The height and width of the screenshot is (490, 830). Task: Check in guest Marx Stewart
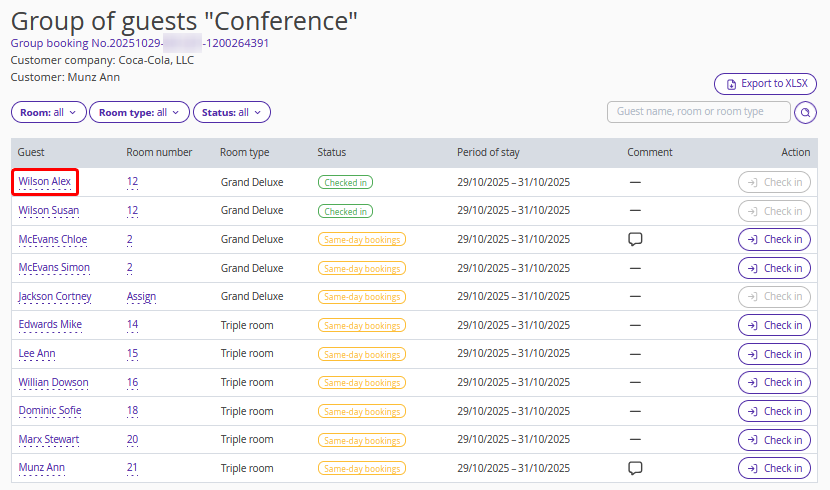coord(774,440)
